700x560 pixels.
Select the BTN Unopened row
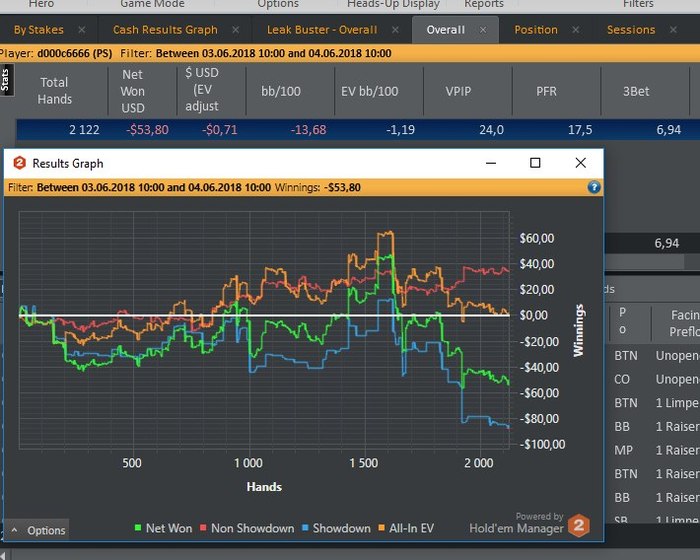pos(655,355)
